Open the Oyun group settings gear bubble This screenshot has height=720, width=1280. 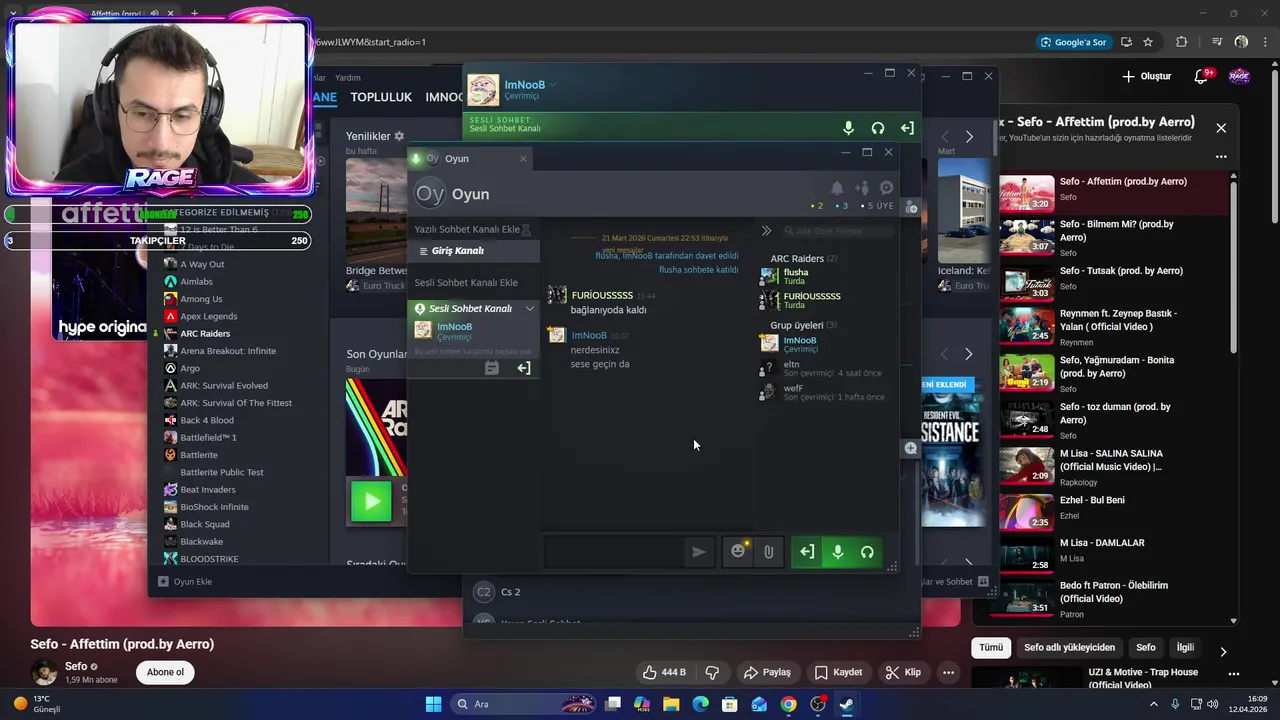pyautogui.click(x=886, y=188)
